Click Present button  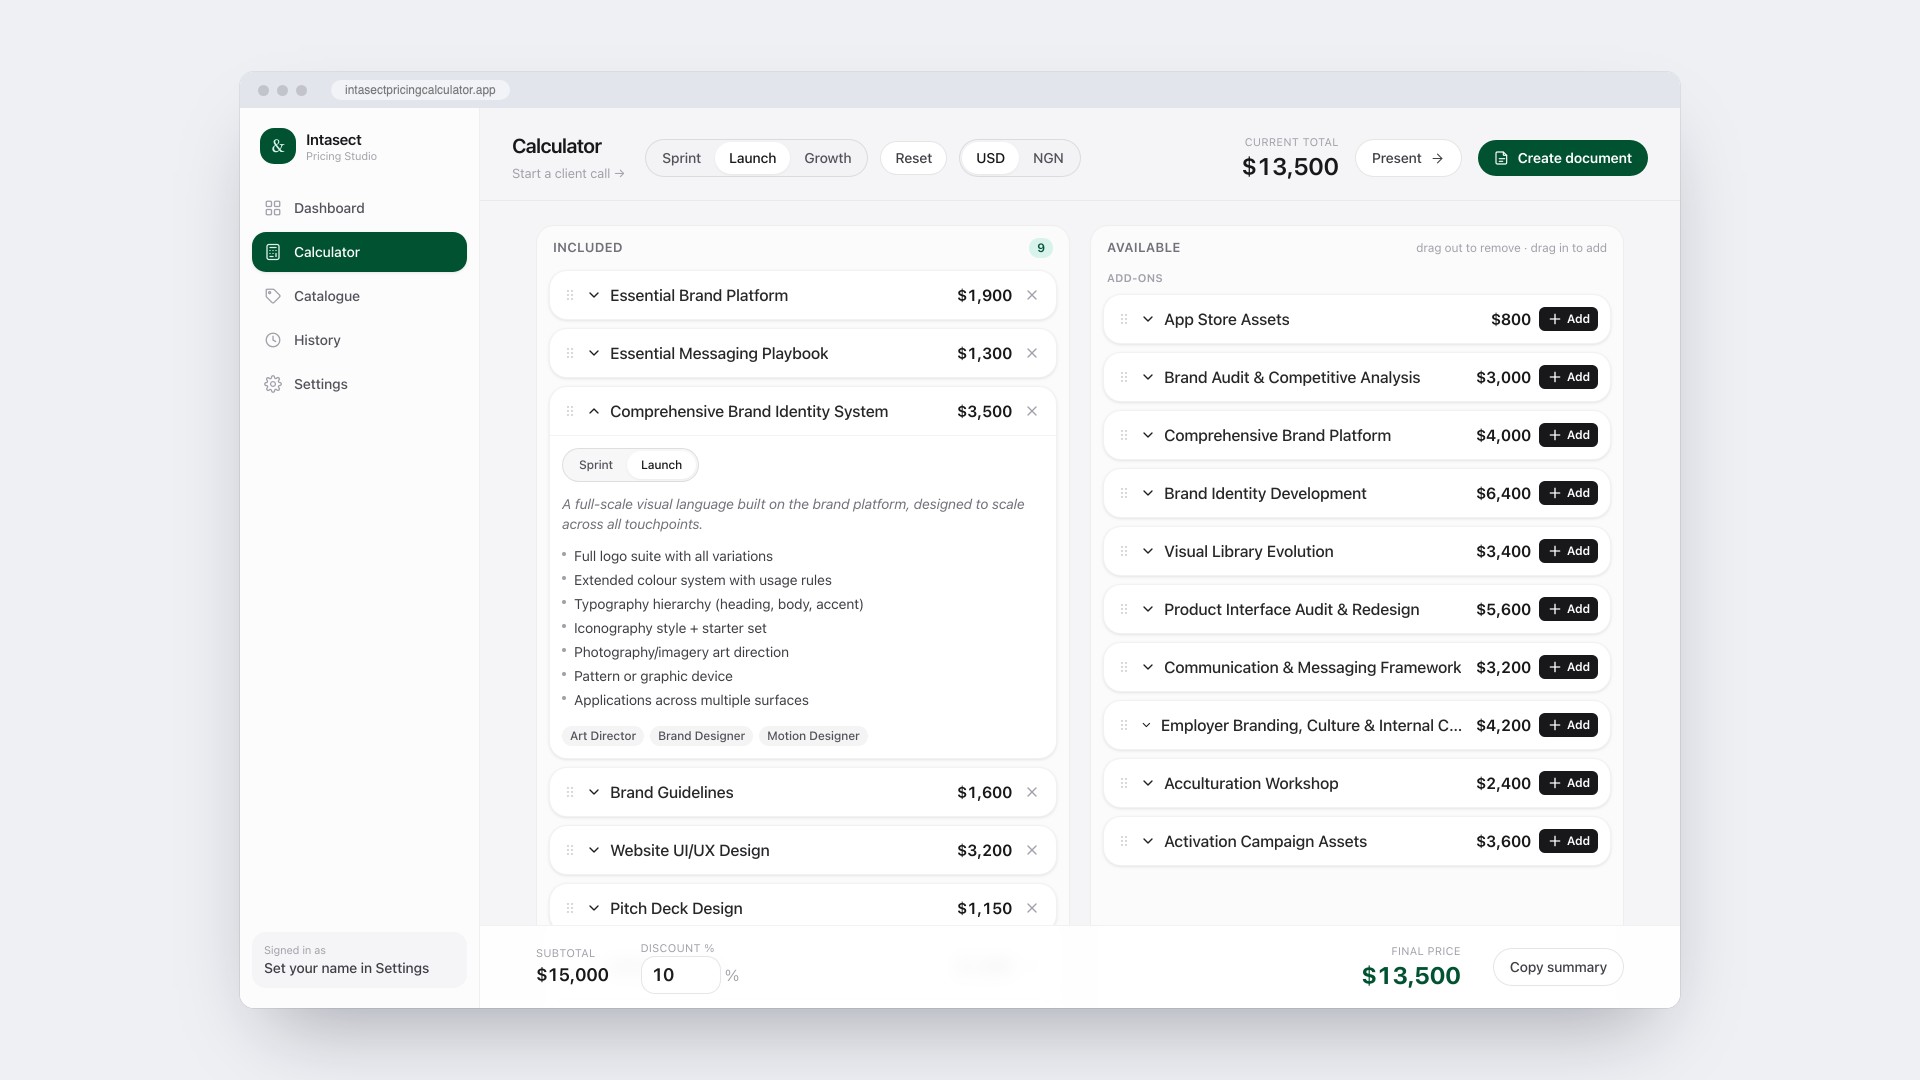pyautogui.click(x=1408, y=158)
